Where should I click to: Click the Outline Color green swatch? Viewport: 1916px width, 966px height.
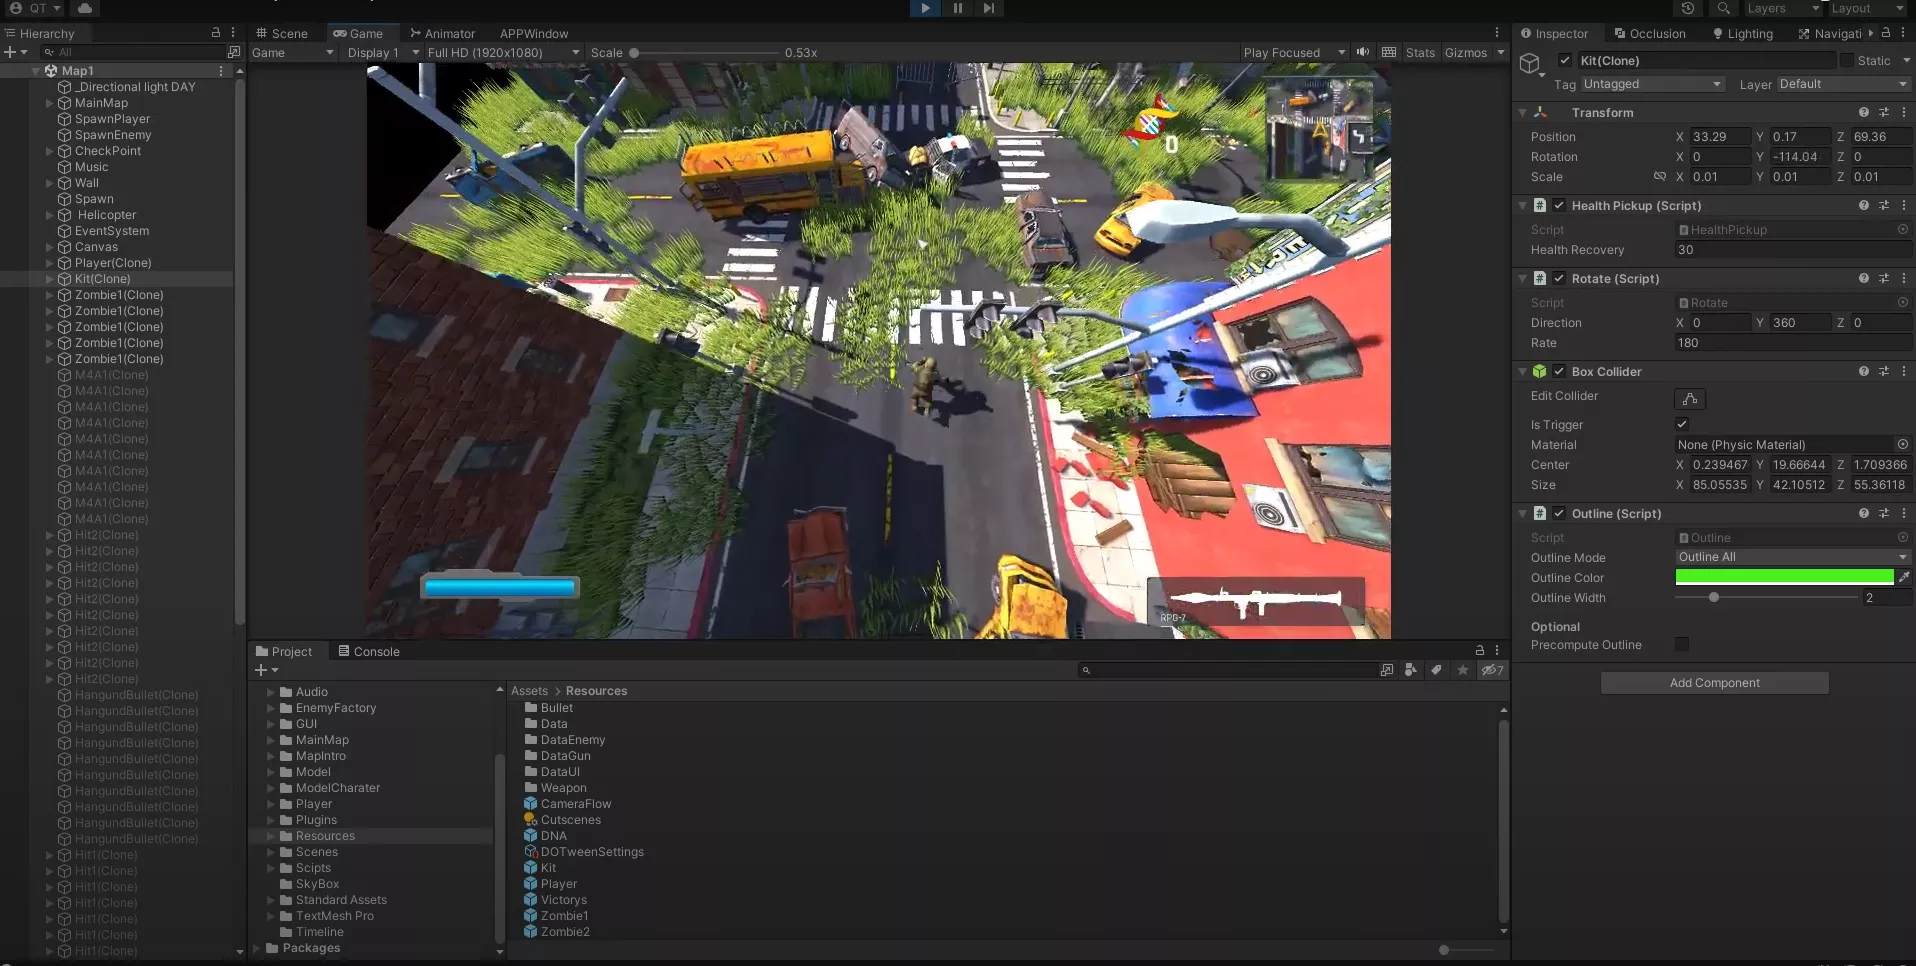pyautogui.click(x=1785, y=577)
